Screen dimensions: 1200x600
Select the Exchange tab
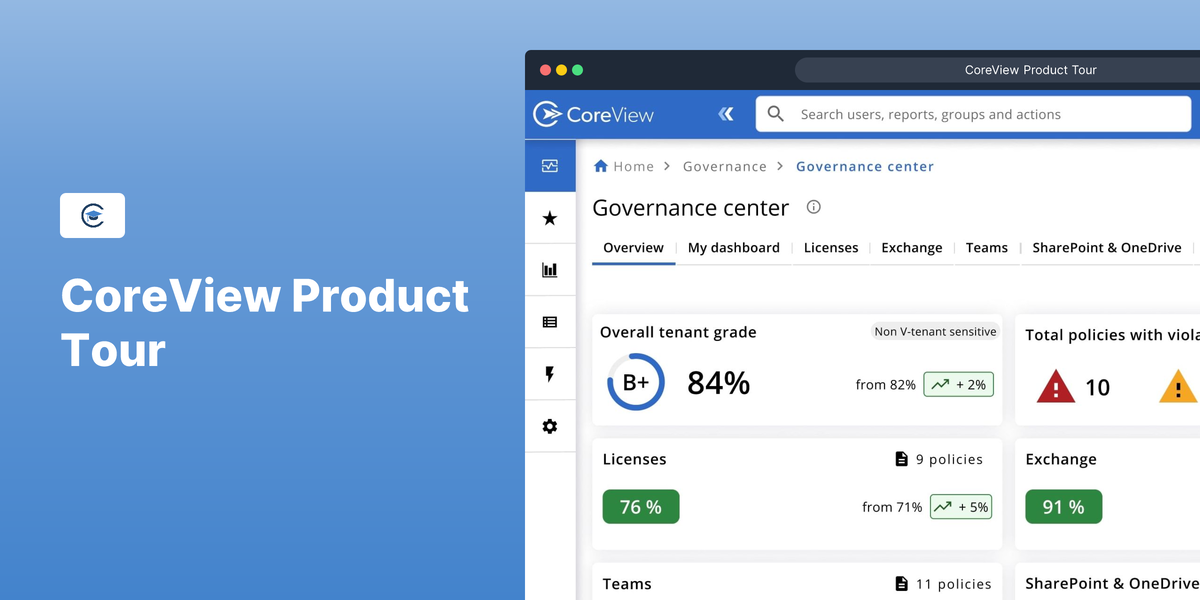[x=911, y=247]
